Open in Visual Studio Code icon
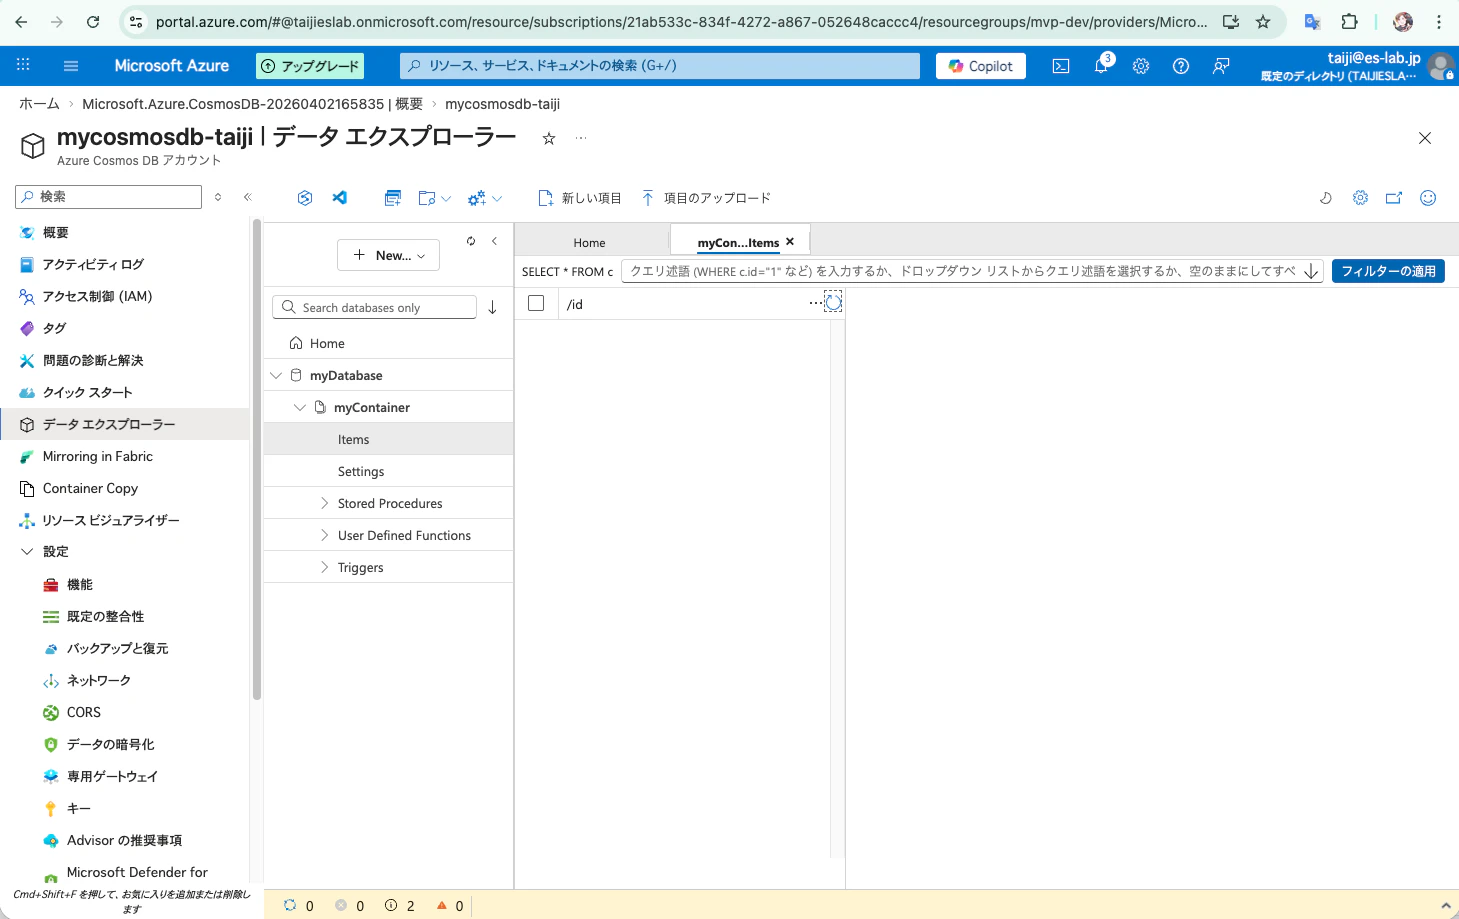1459x919 pixels. tap(340, 198)
